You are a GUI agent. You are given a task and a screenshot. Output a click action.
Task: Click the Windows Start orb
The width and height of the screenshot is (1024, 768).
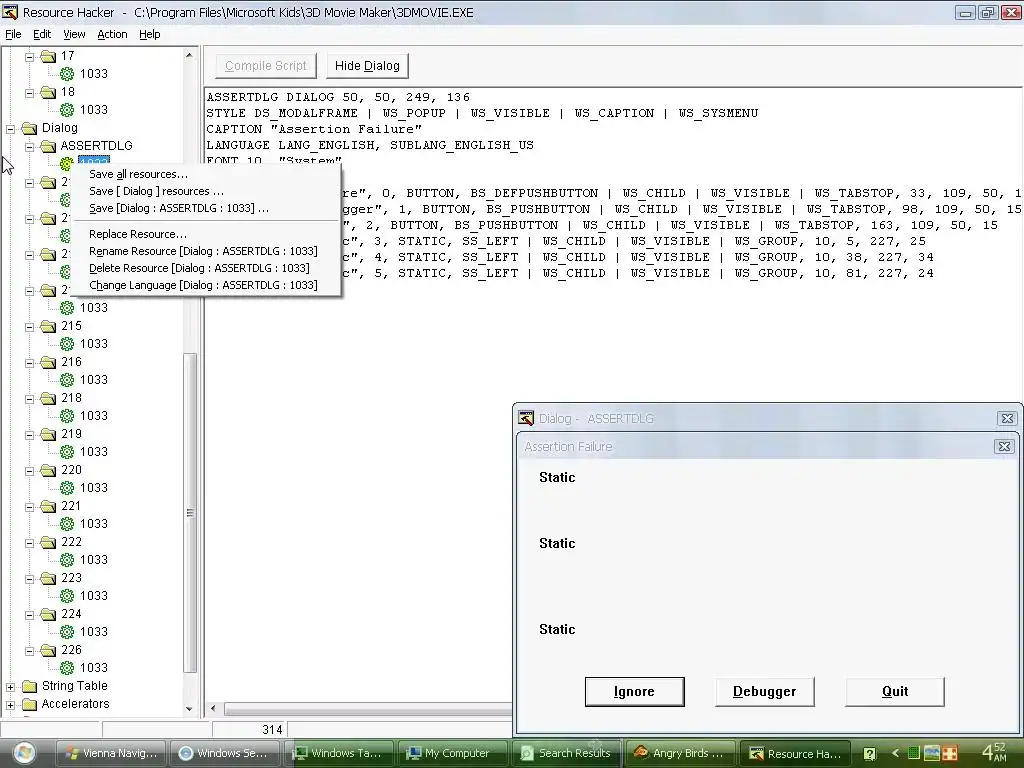(24, 753)
